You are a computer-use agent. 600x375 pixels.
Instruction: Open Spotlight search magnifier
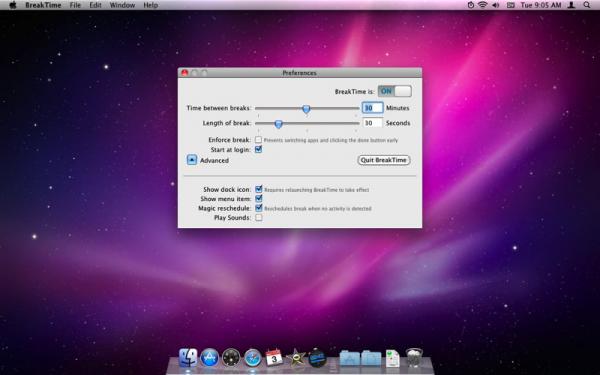587,5
